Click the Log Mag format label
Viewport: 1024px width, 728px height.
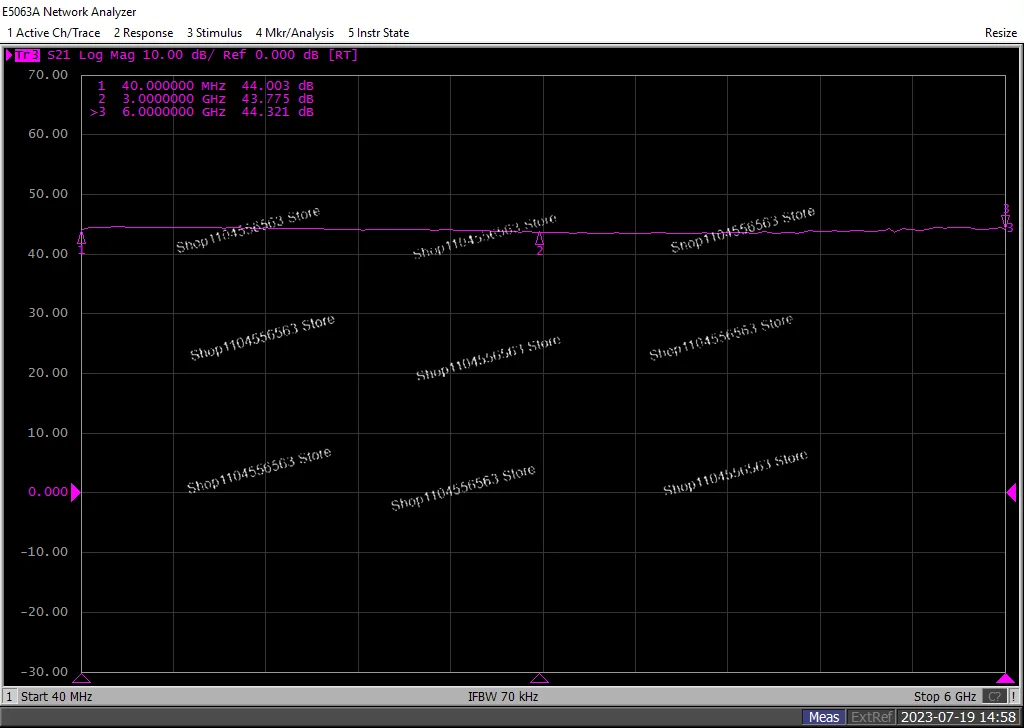pos(106,55)
